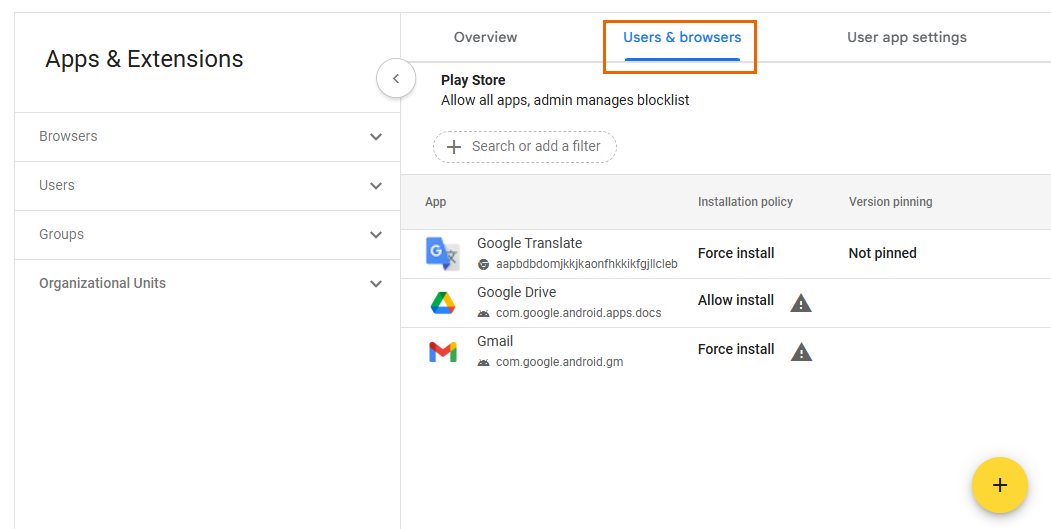Viewport: 1051px width, 529px height.
Task: Click warning triangle in the Gmail row
Action: point(801,351)
